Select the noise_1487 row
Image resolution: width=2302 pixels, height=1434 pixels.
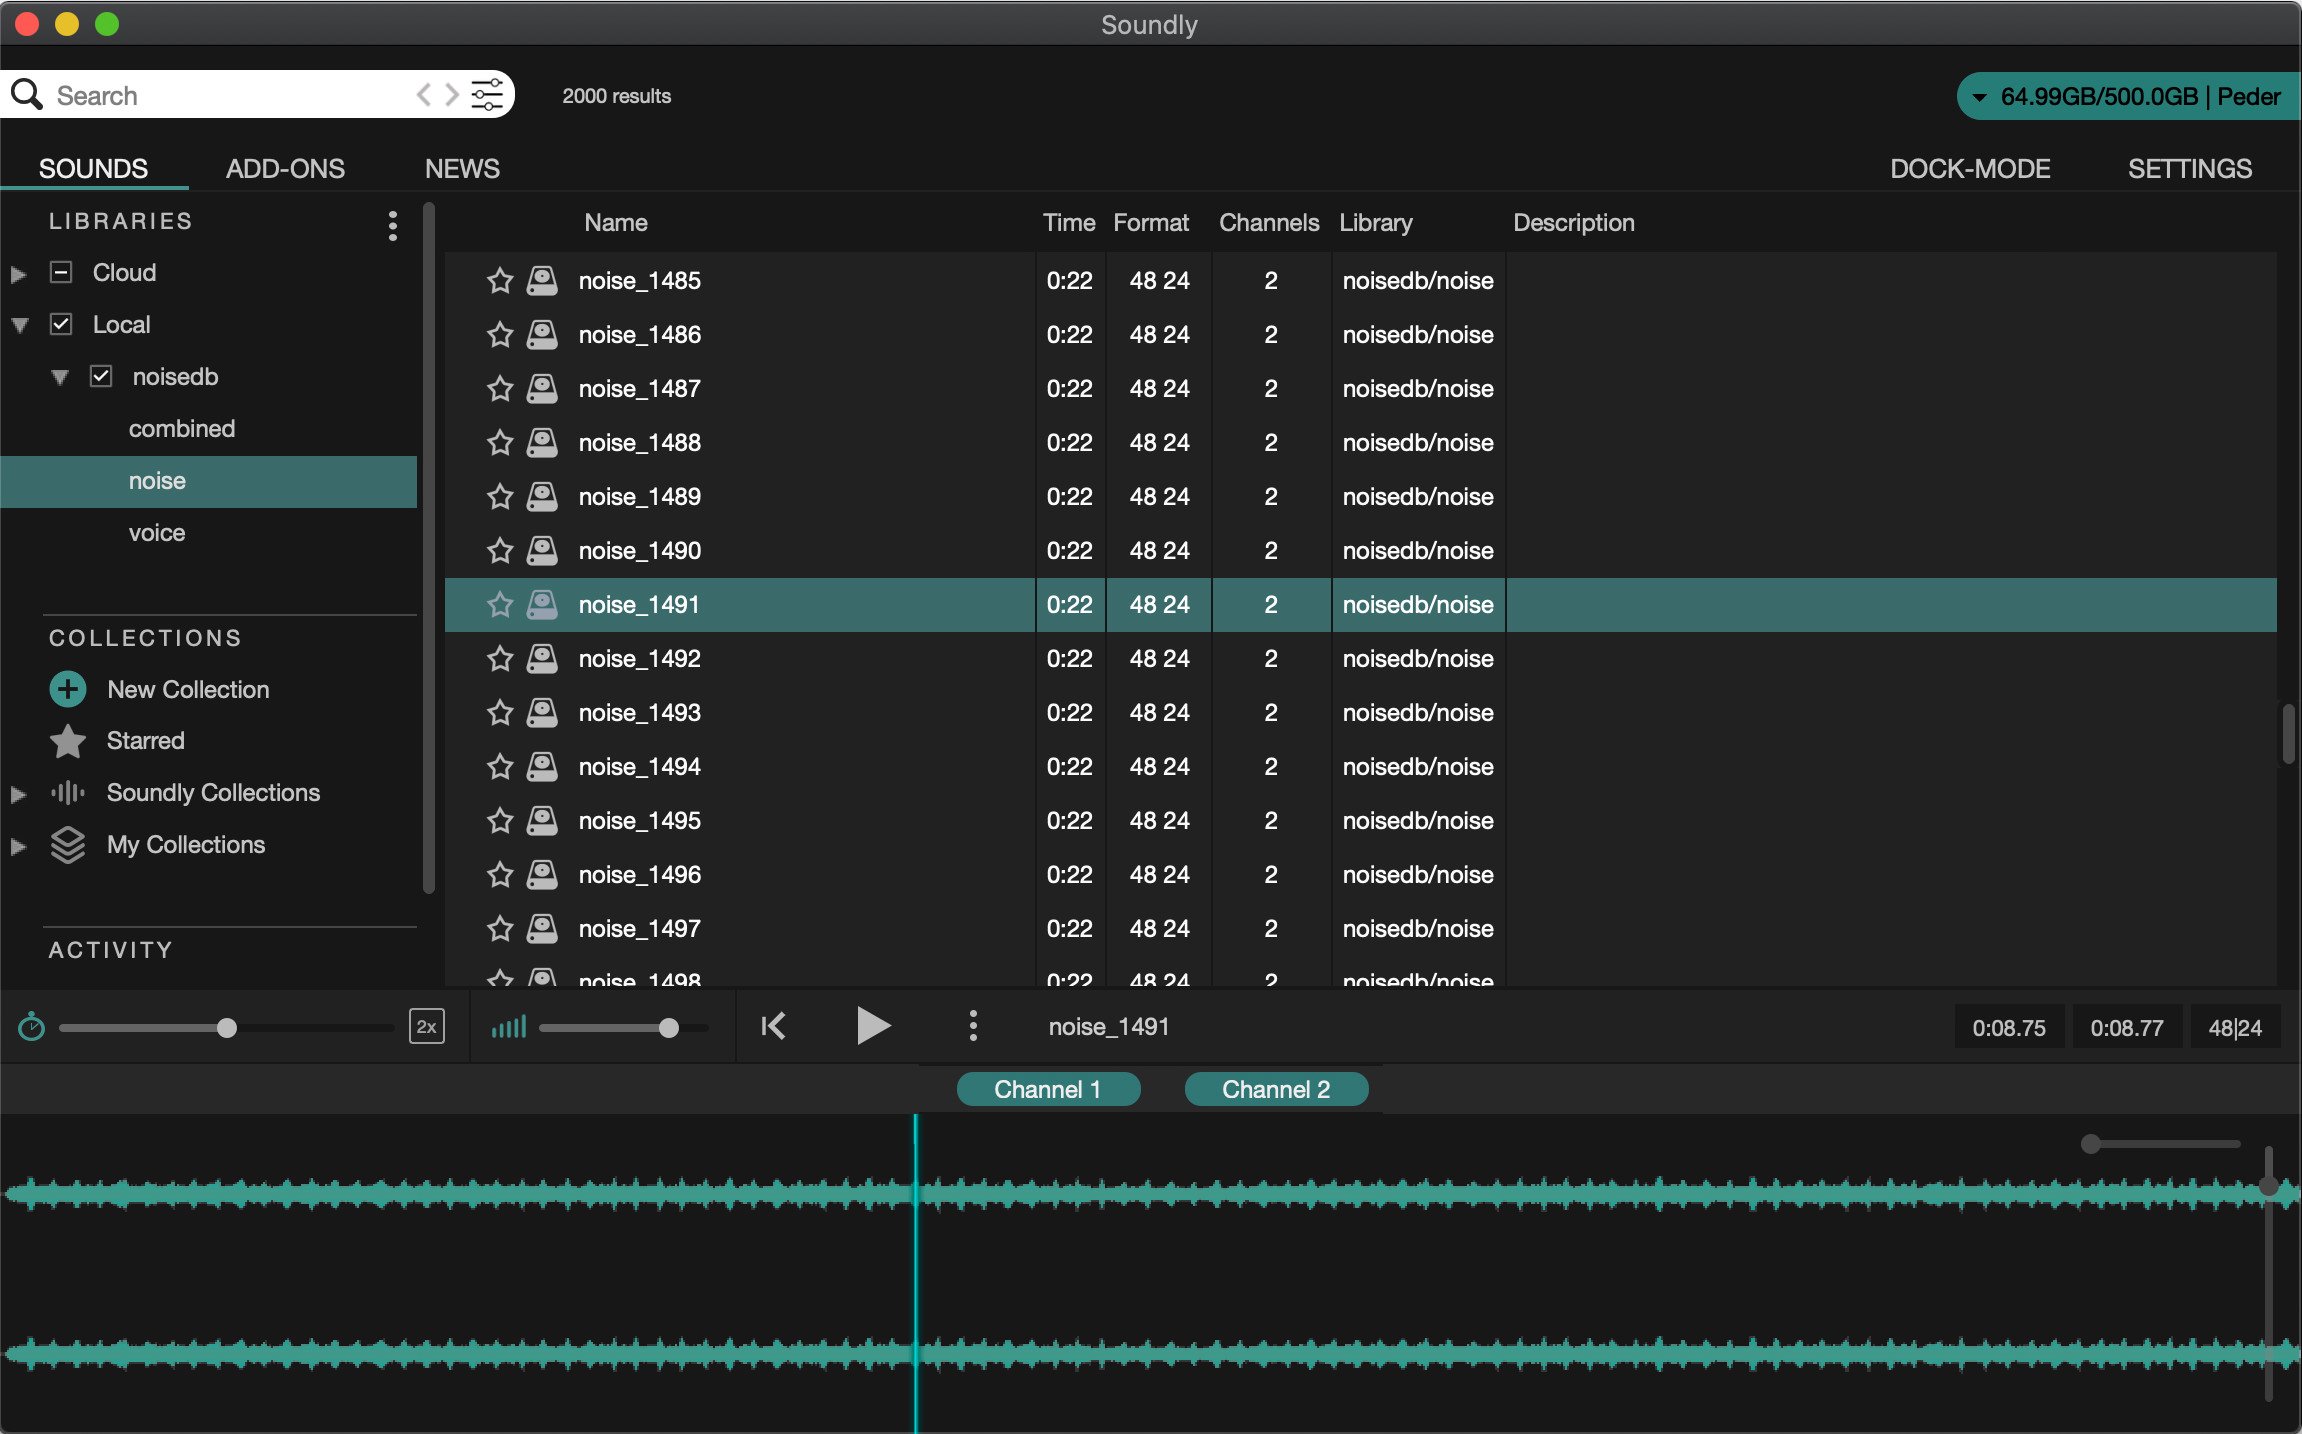pyautogui.click(x=1360, y=388)
